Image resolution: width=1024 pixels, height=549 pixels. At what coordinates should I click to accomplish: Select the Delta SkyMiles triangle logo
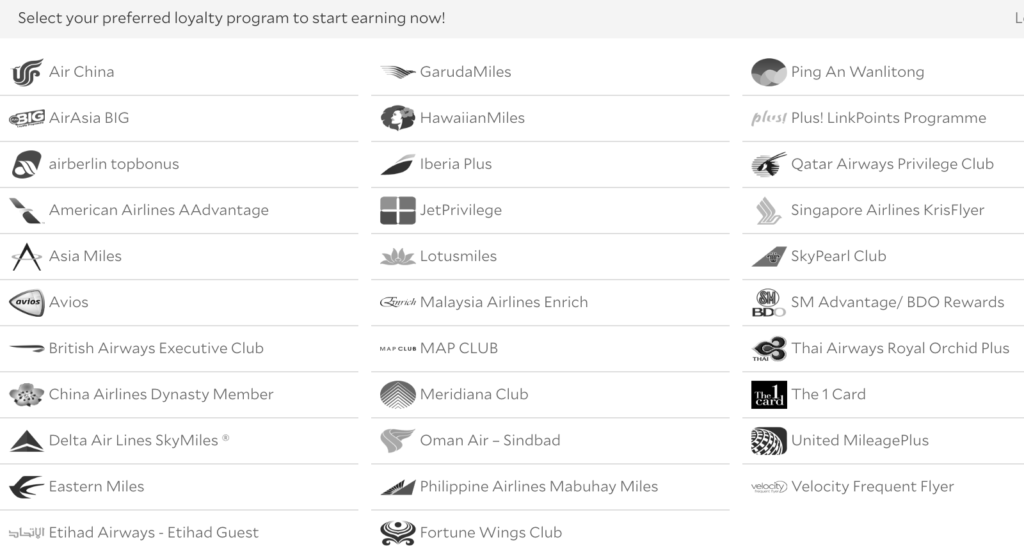coord(27,441)
